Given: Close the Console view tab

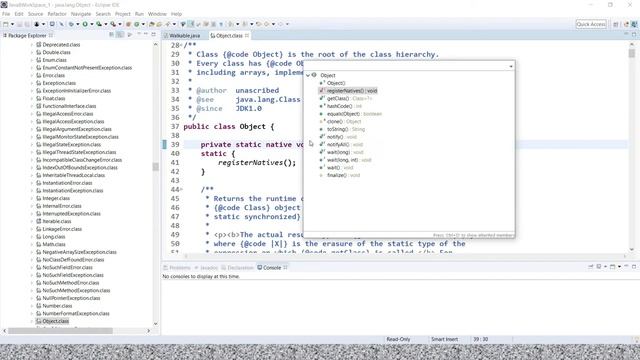Looking at the screenshot, I should pyautogui.click(x=285, y=267).
